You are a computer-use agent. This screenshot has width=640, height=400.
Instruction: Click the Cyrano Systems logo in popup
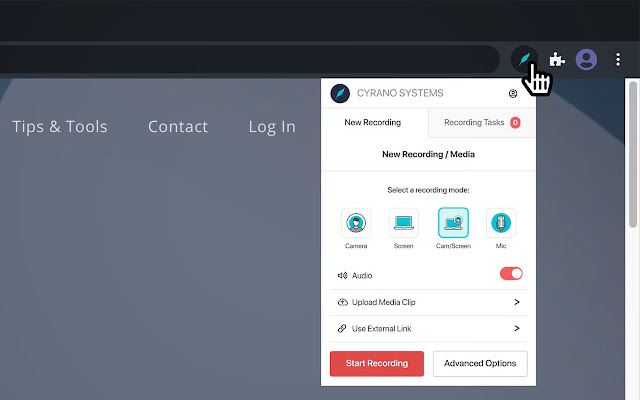340,93
